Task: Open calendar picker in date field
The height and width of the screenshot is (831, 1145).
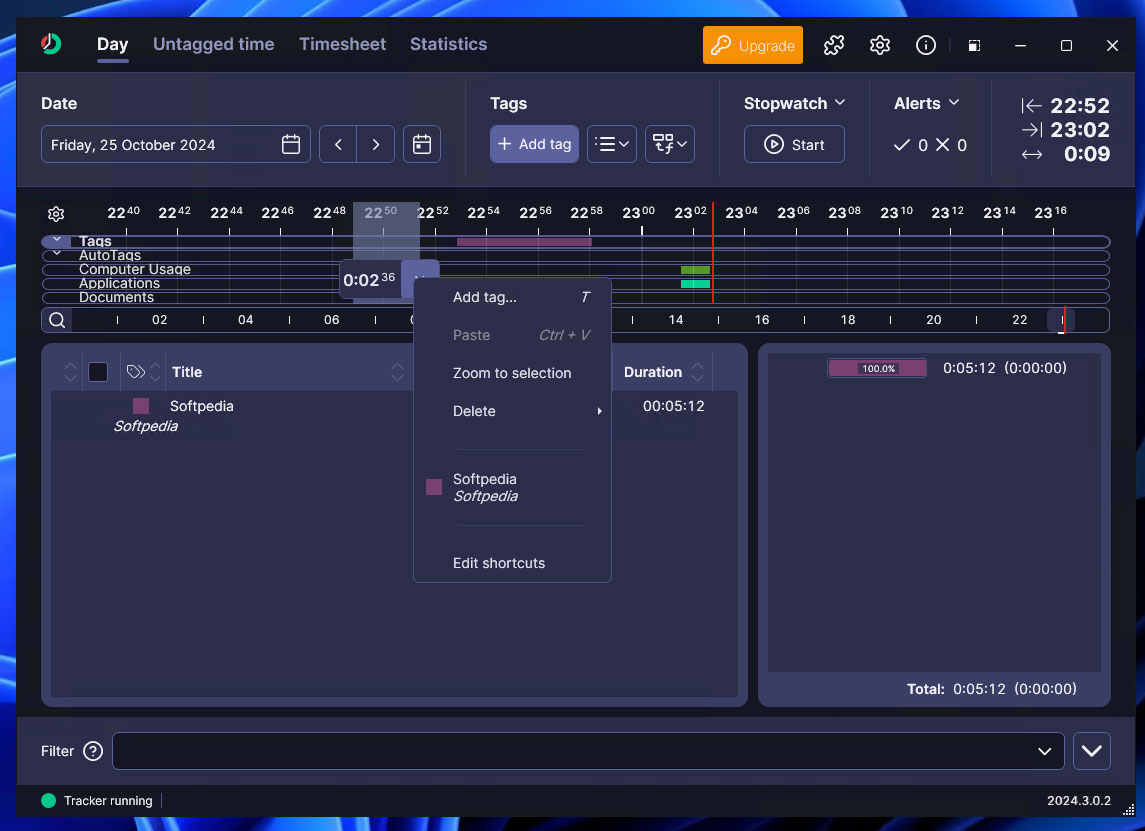Action: 291,145
